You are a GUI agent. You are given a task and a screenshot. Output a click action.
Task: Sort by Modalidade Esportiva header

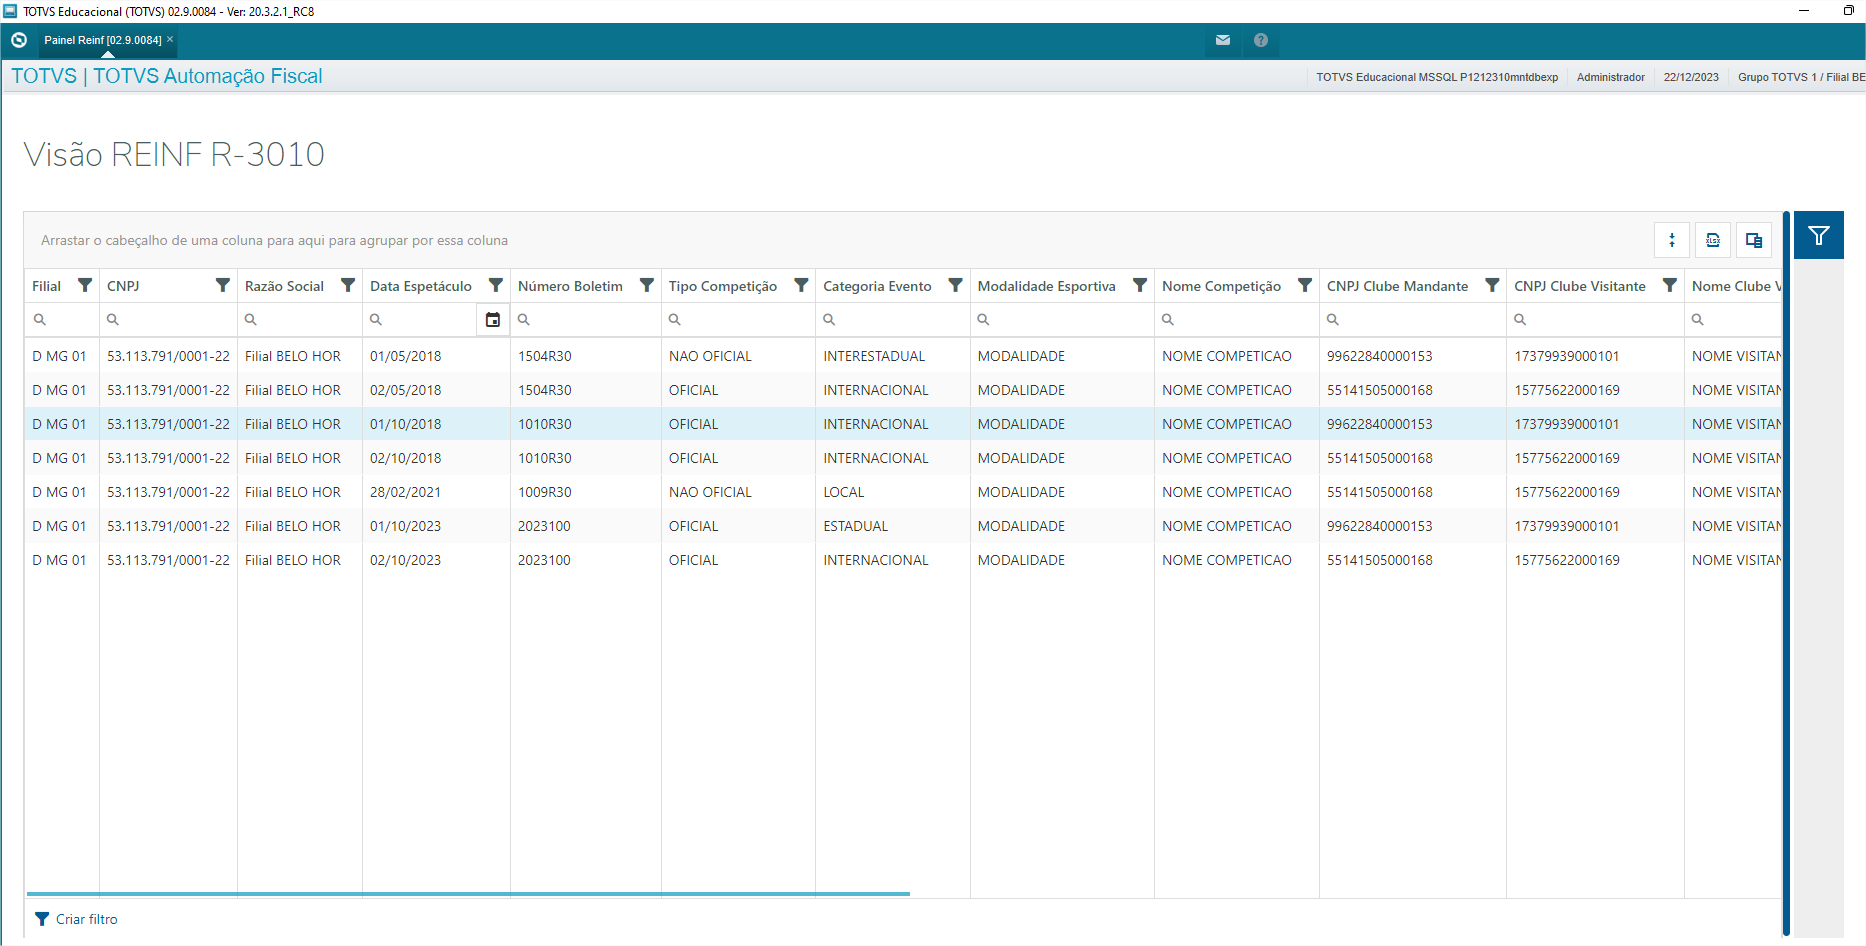point(1046,286)
